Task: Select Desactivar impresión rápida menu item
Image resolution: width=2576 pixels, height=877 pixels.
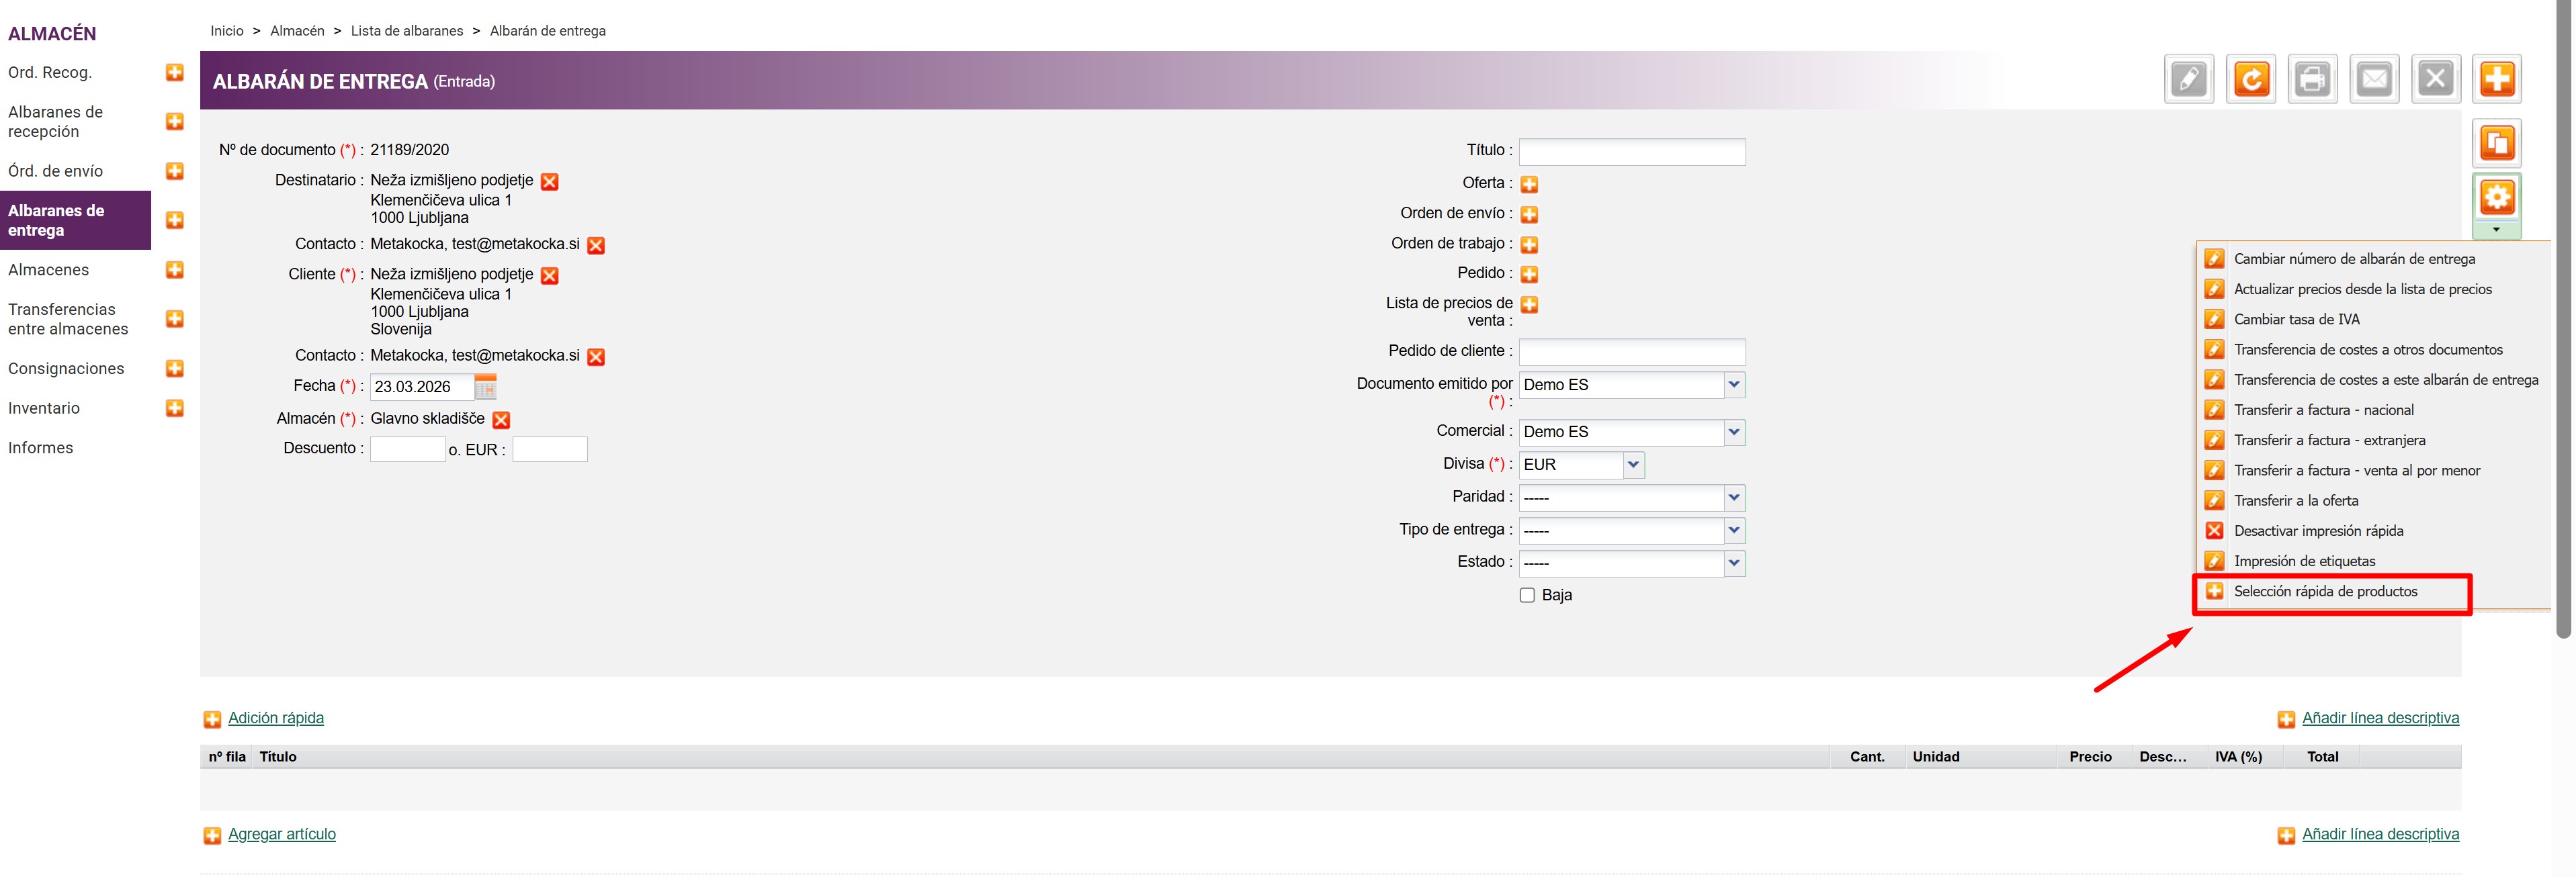Action: 2318,531
